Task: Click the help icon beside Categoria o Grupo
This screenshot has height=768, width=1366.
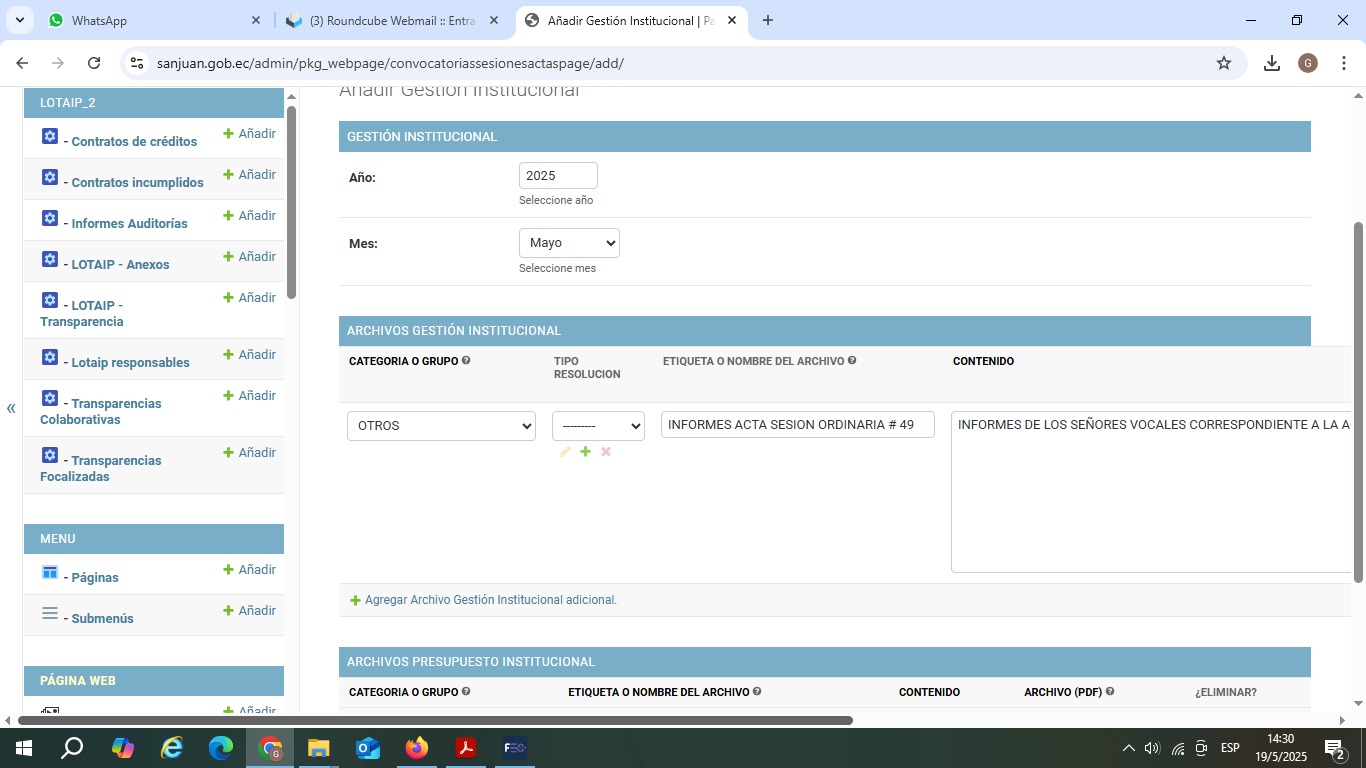Action: point(466,361)
